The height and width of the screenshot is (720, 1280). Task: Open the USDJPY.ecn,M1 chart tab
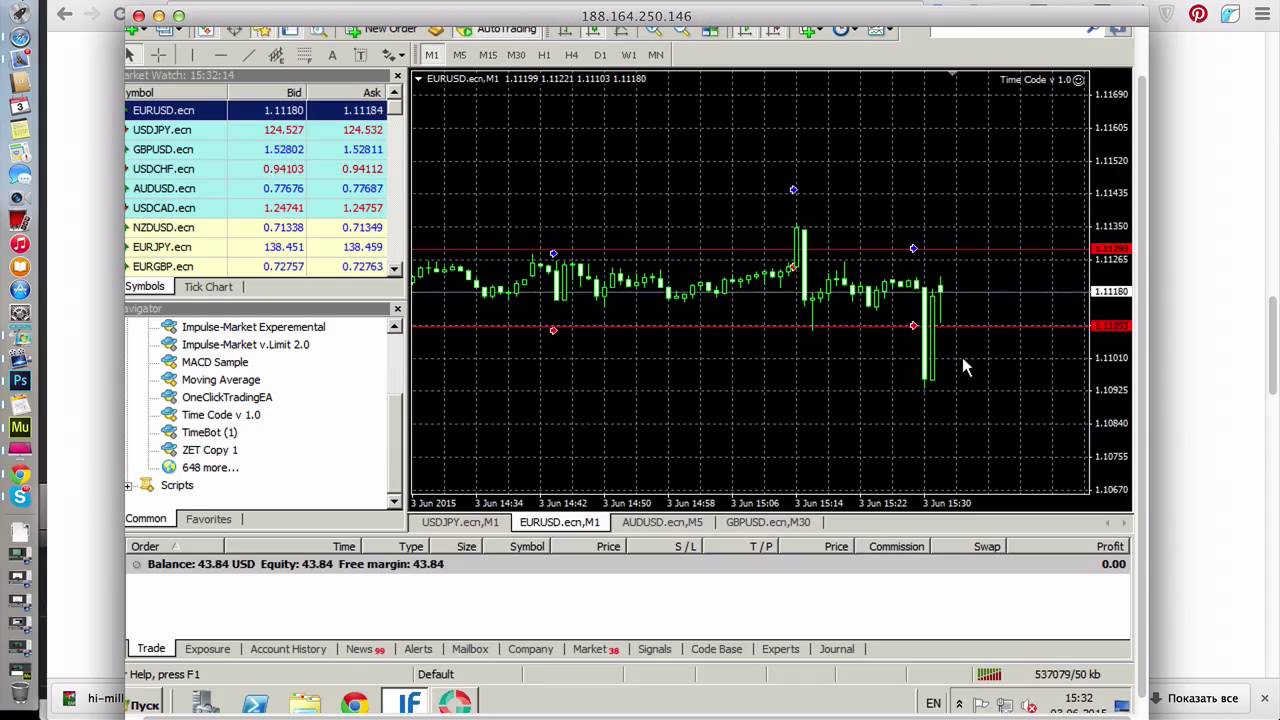(460, 522)
